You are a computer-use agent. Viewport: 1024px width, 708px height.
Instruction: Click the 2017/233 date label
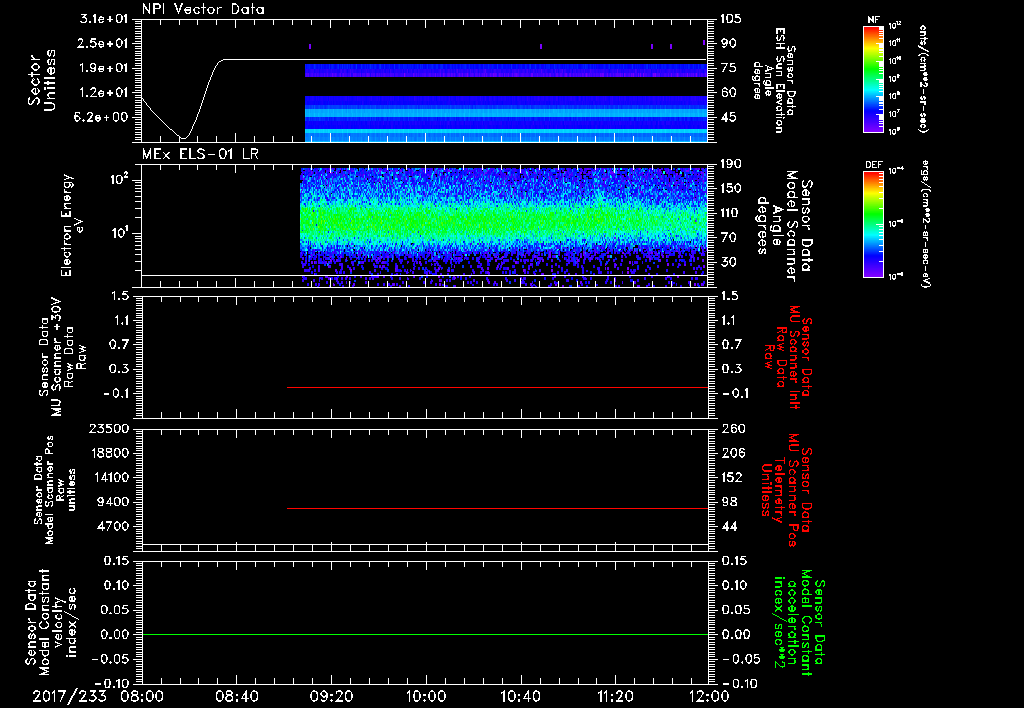tap(69, 696)
